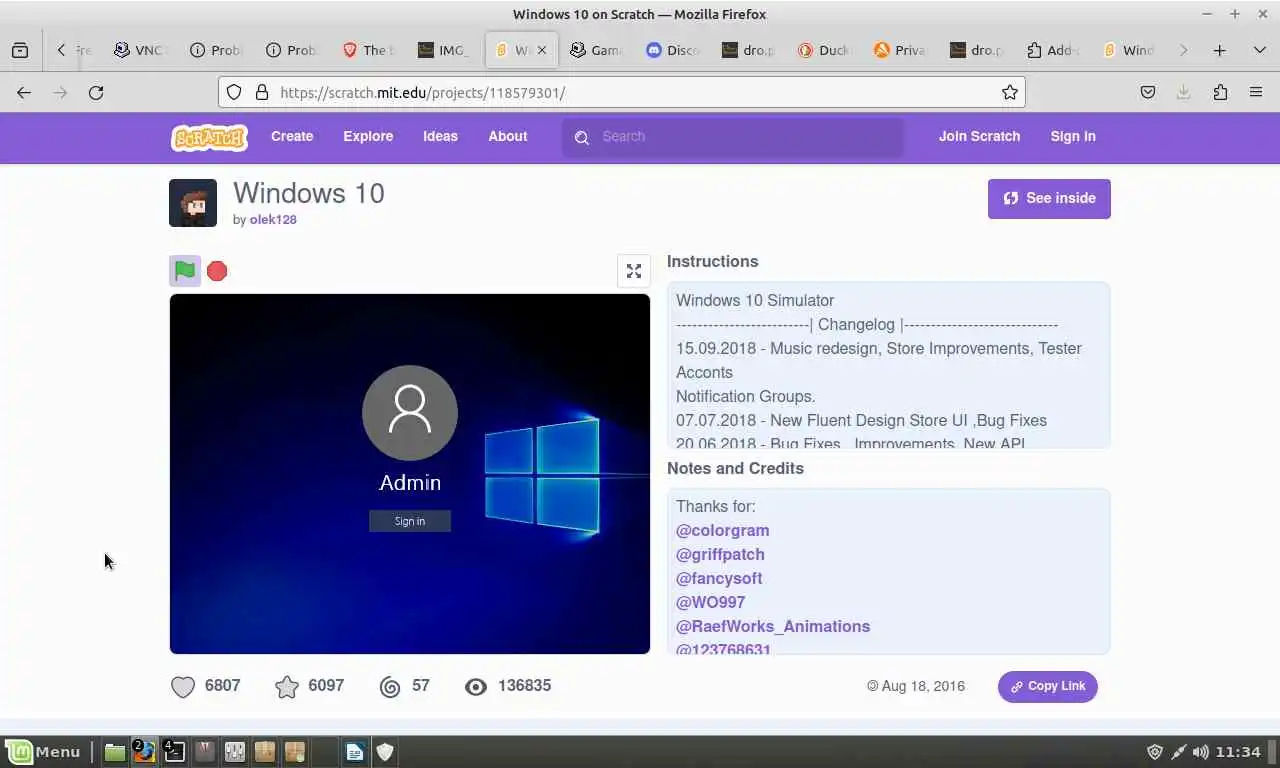Reload the current page

pyautogui.click(x=96, y=92)
